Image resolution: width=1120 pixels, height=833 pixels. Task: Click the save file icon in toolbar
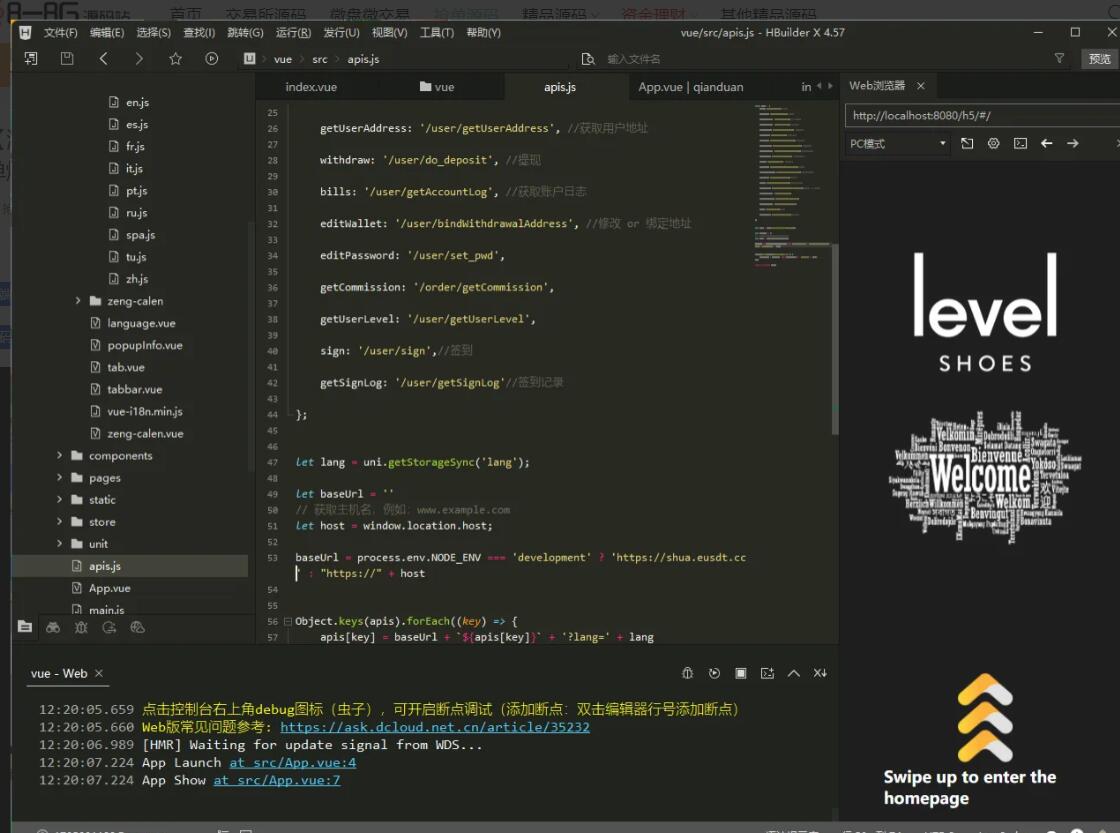coord(67,59)
